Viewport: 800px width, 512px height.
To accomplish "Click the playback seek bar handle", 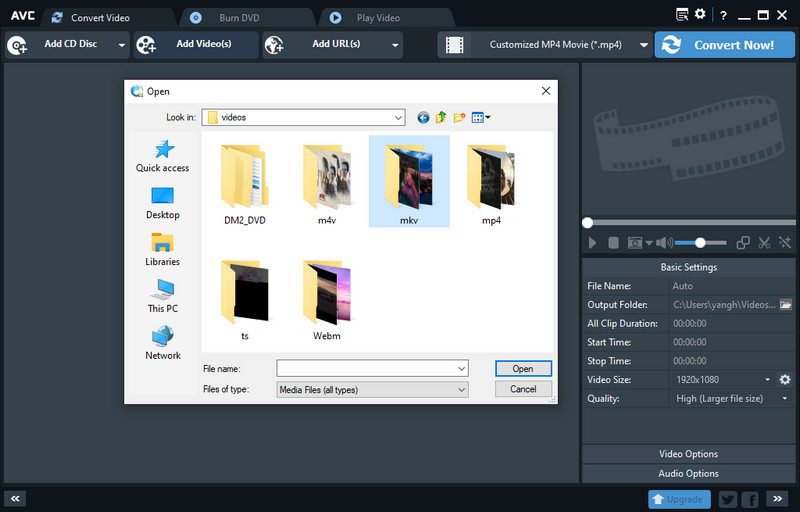I will click(x=587, y=222).
